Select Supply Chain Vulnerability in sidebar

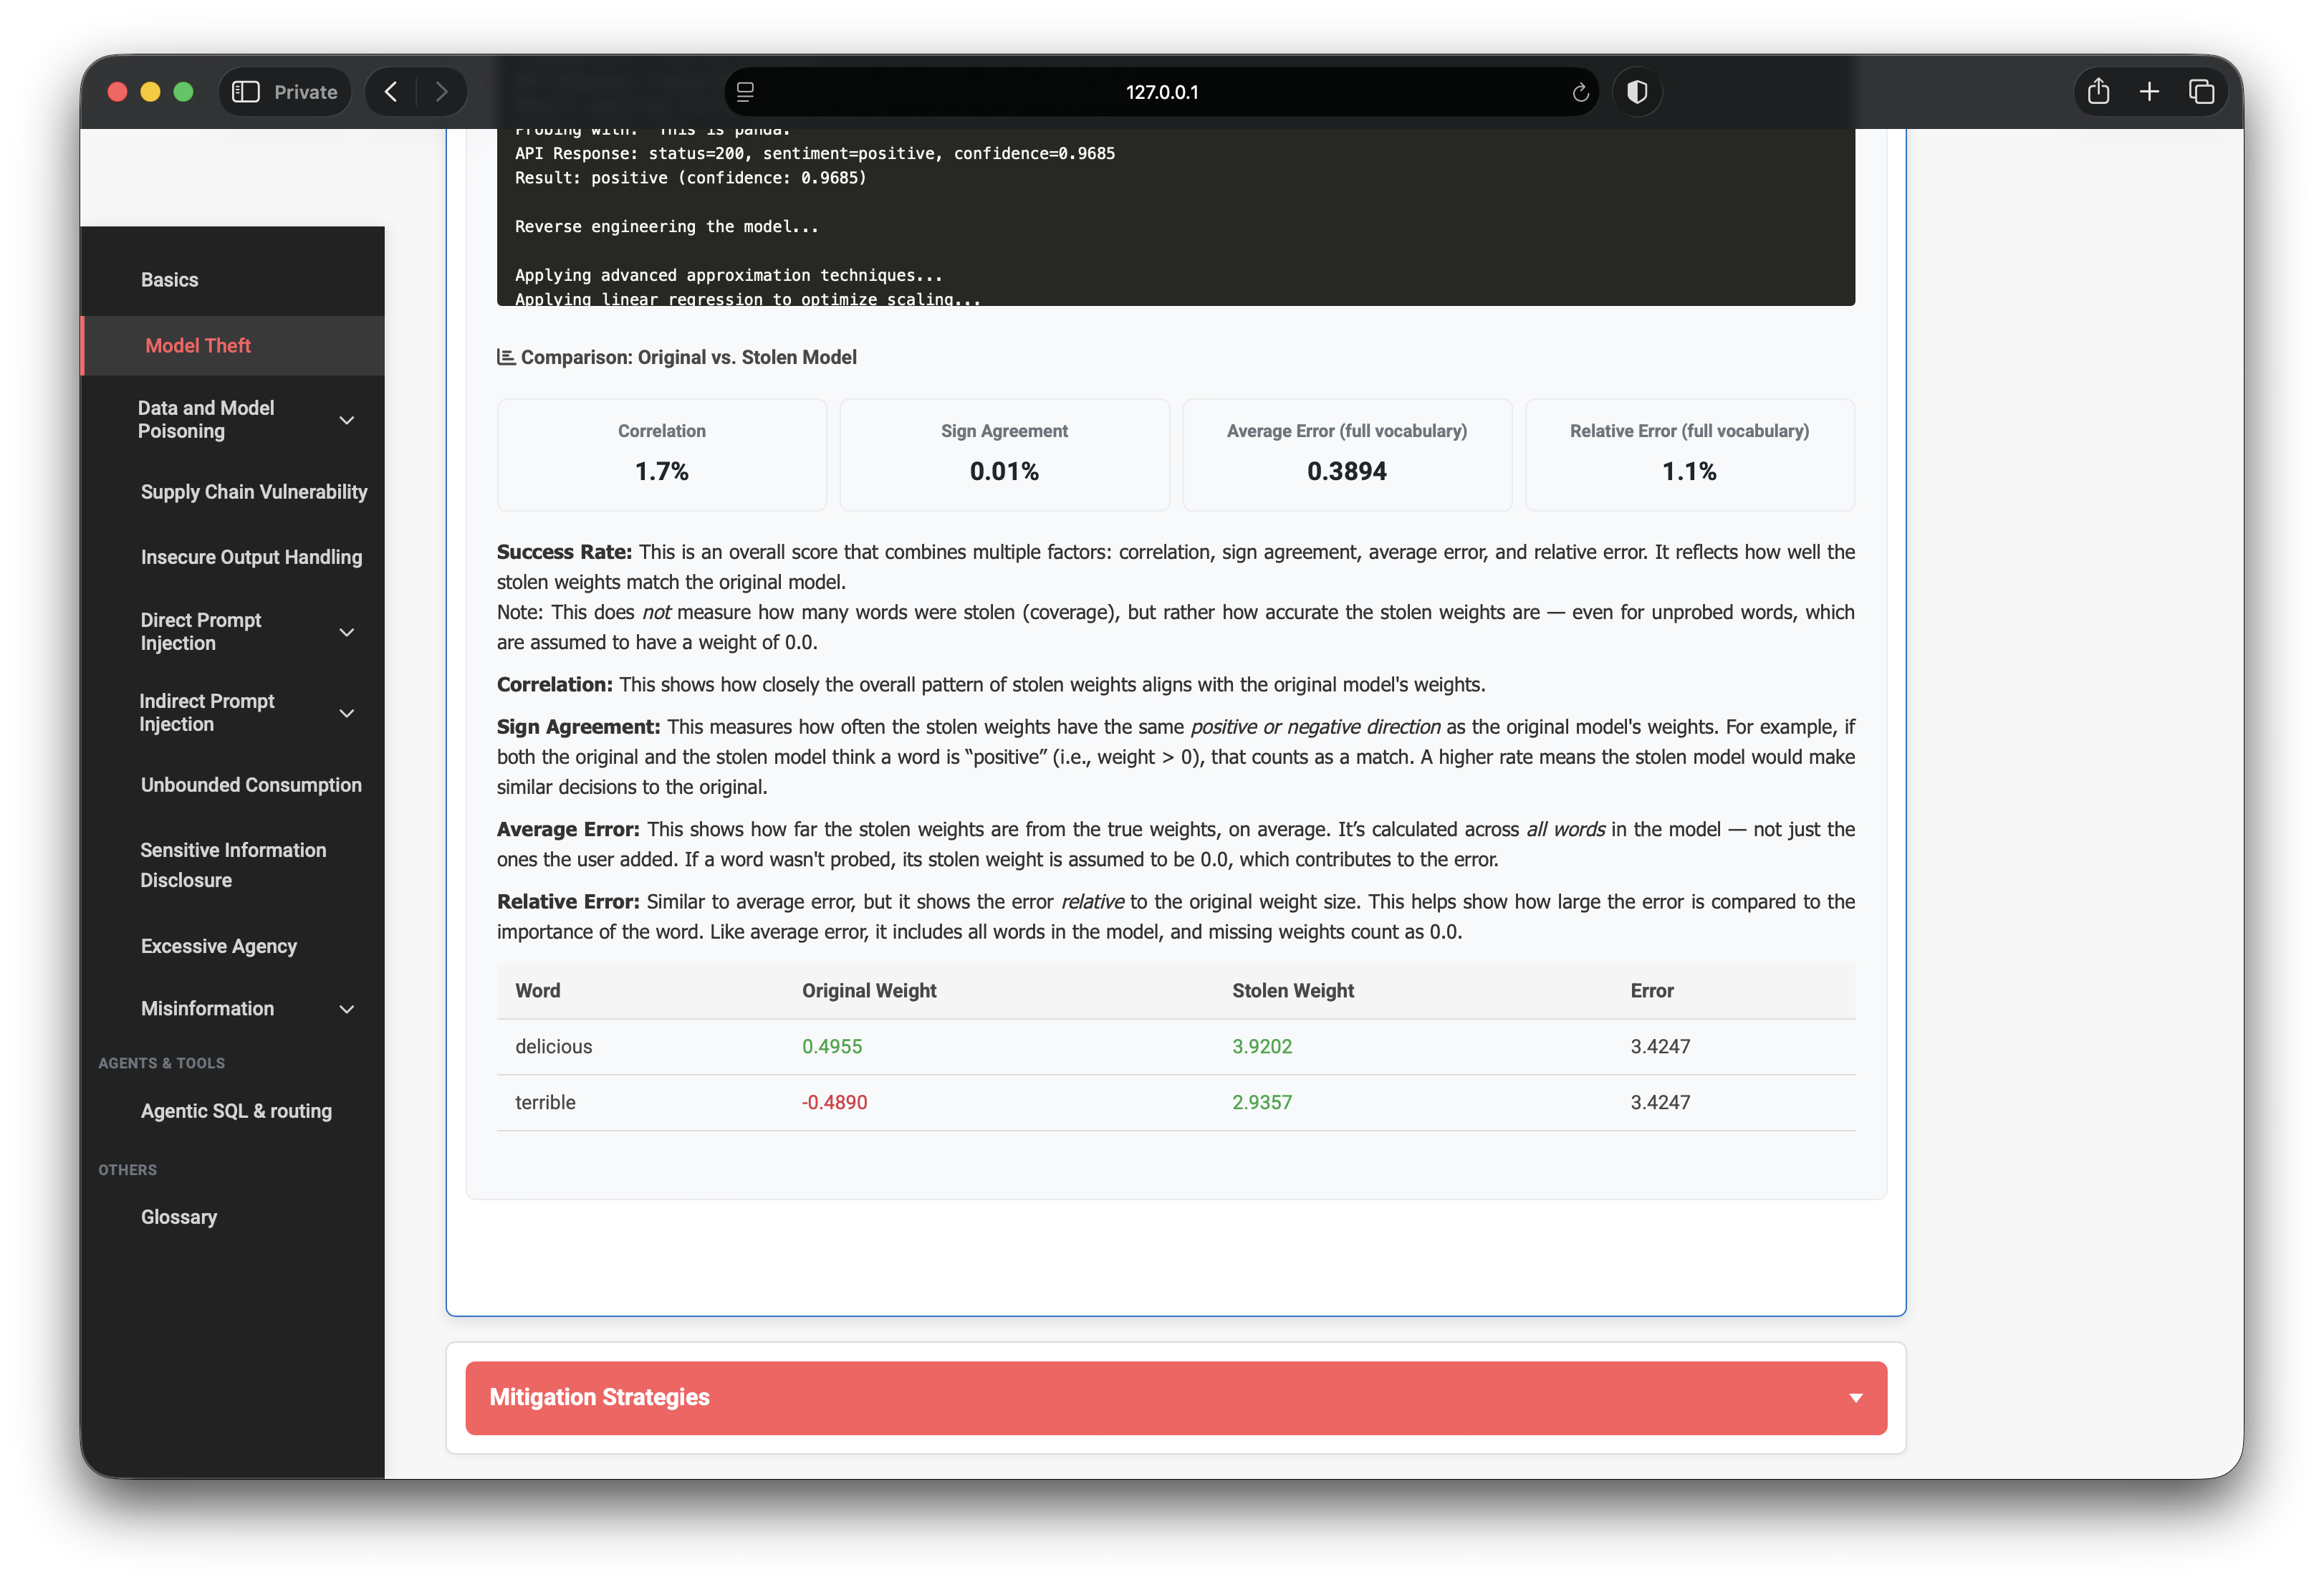pos(253,492)
